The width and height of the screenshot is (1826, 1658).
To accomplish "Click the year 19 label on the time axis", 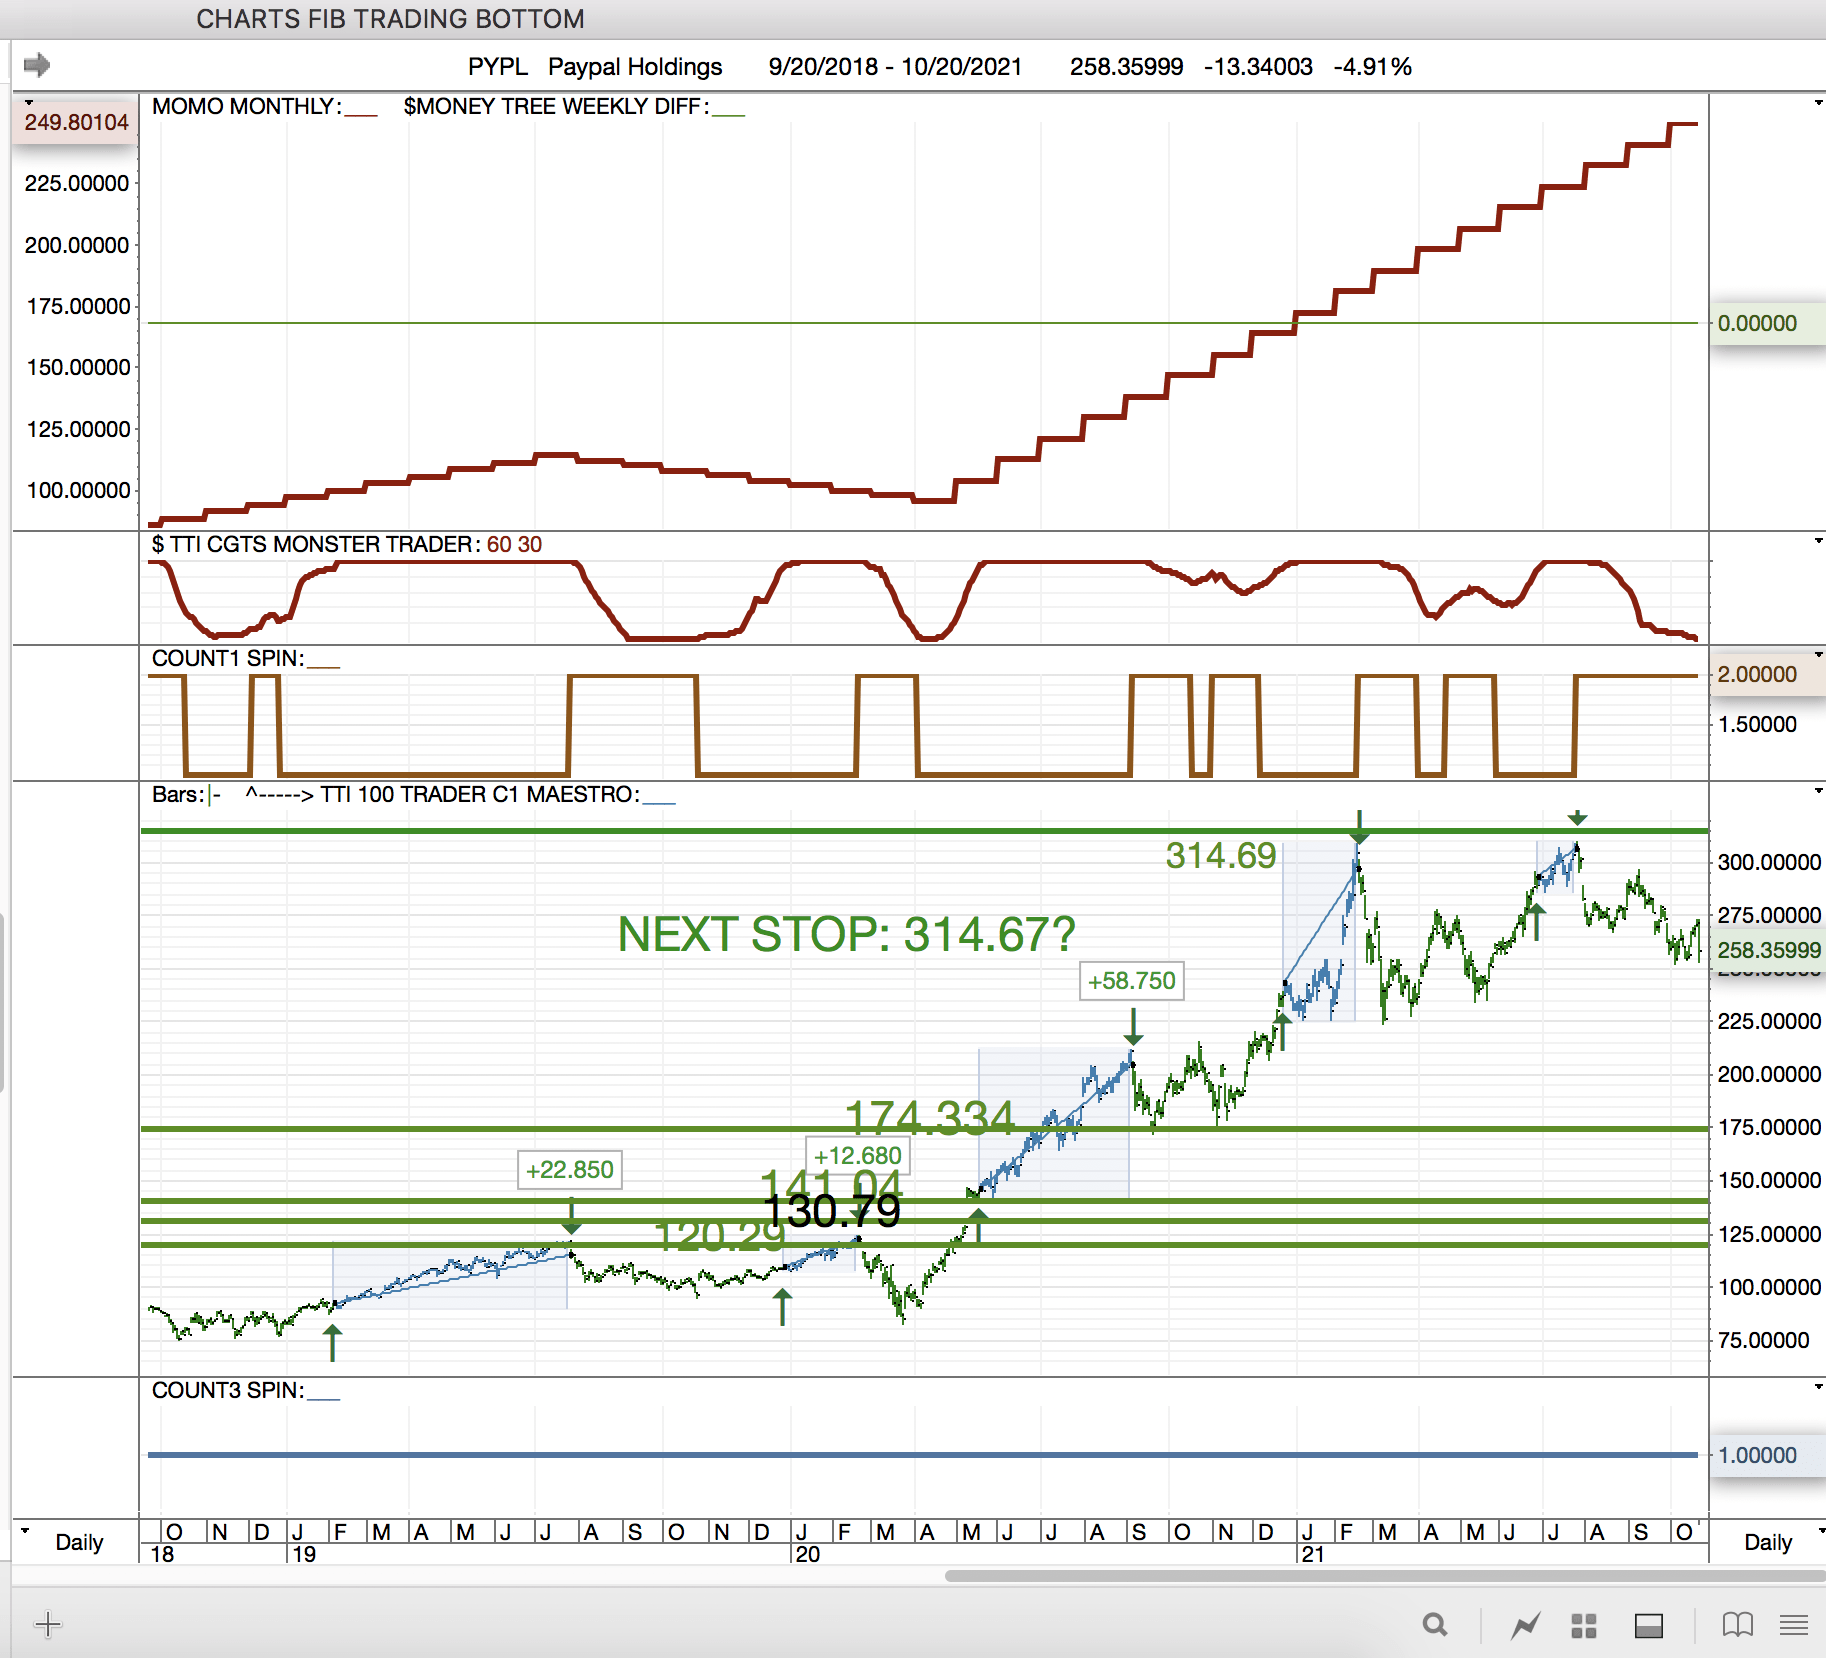I will click(303, 1554).
